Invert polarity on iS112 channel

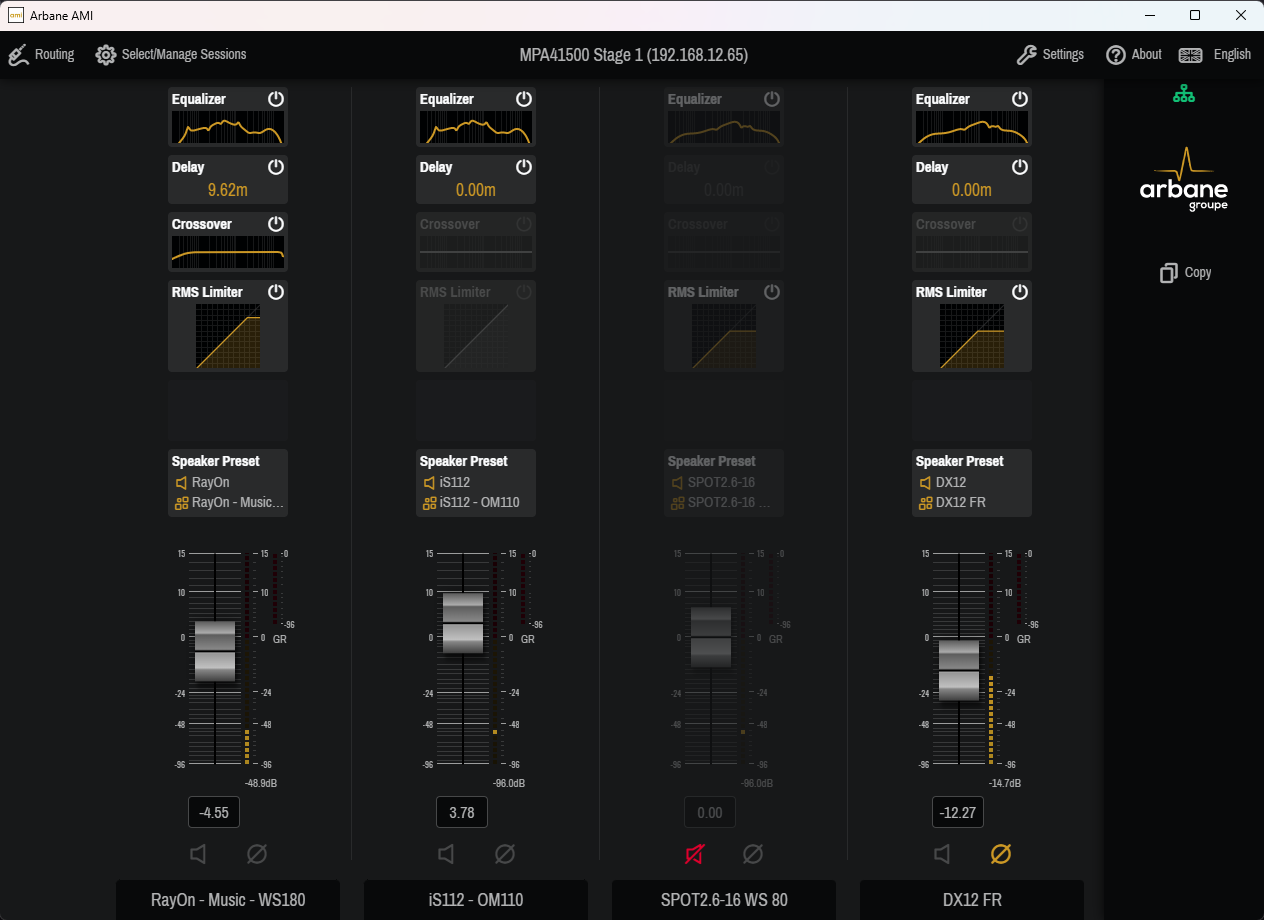(x=505, y=854)
